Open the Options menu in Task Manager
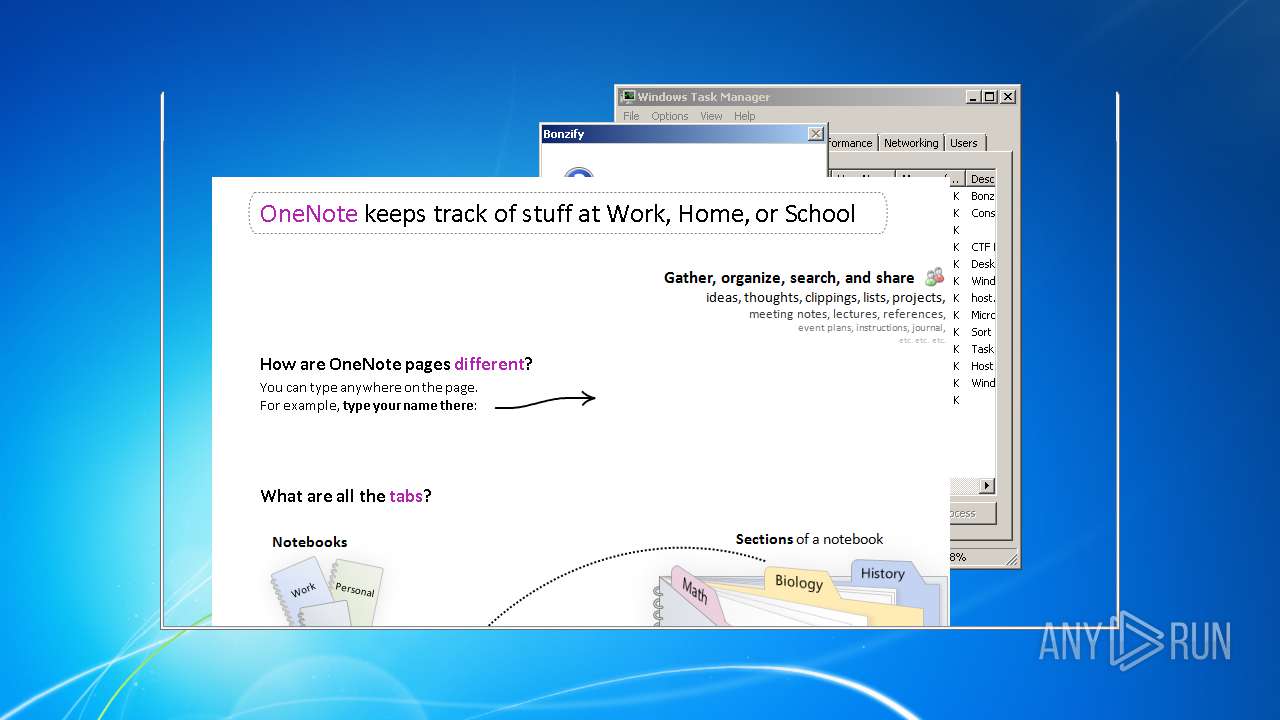This screenshot has width=1280, height=720. [x=669, y=116]
